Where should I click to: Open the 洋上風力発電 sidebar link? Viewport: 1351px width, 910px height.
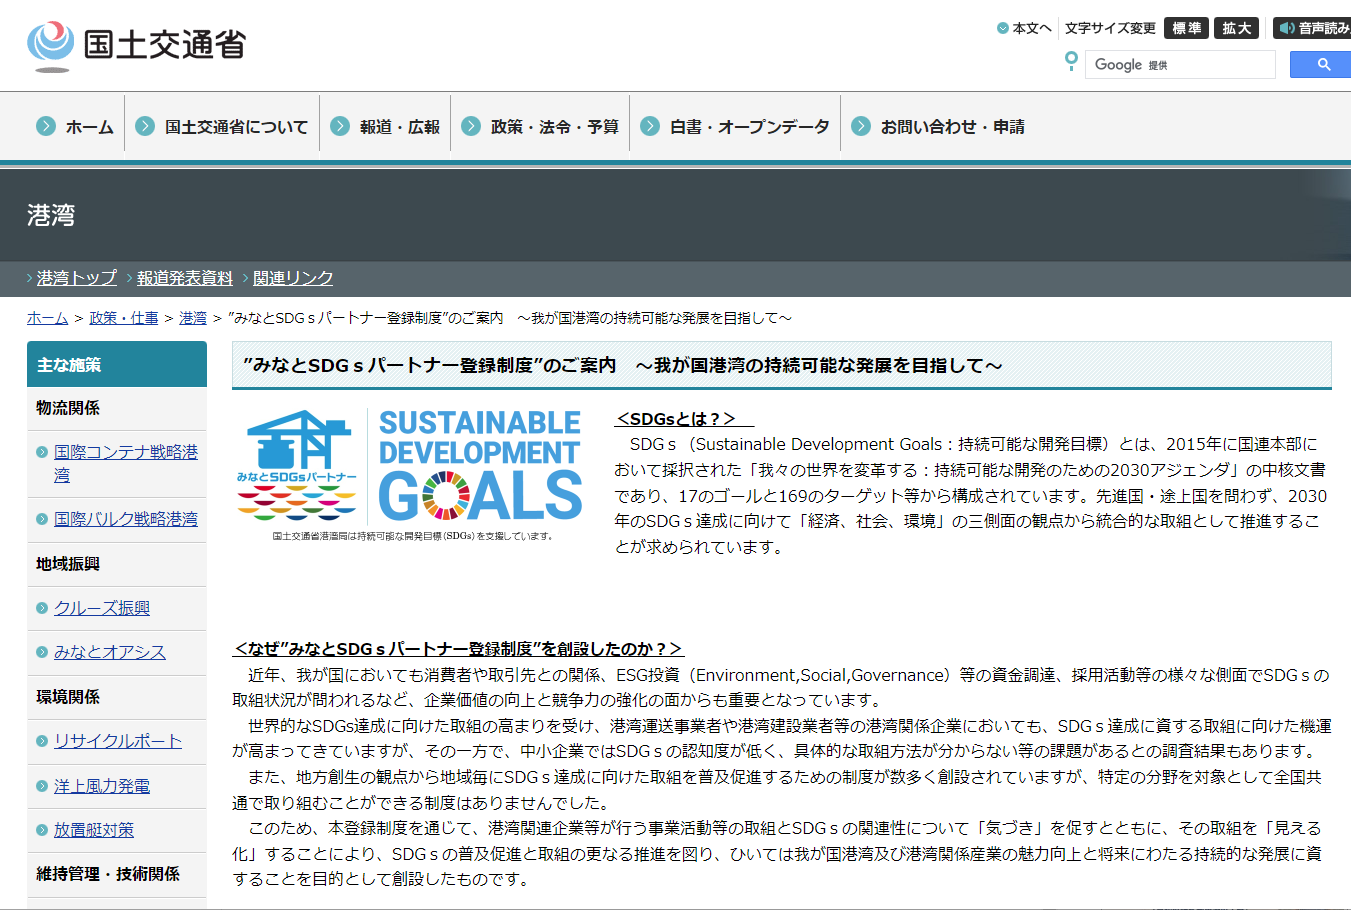click(102, 786)
